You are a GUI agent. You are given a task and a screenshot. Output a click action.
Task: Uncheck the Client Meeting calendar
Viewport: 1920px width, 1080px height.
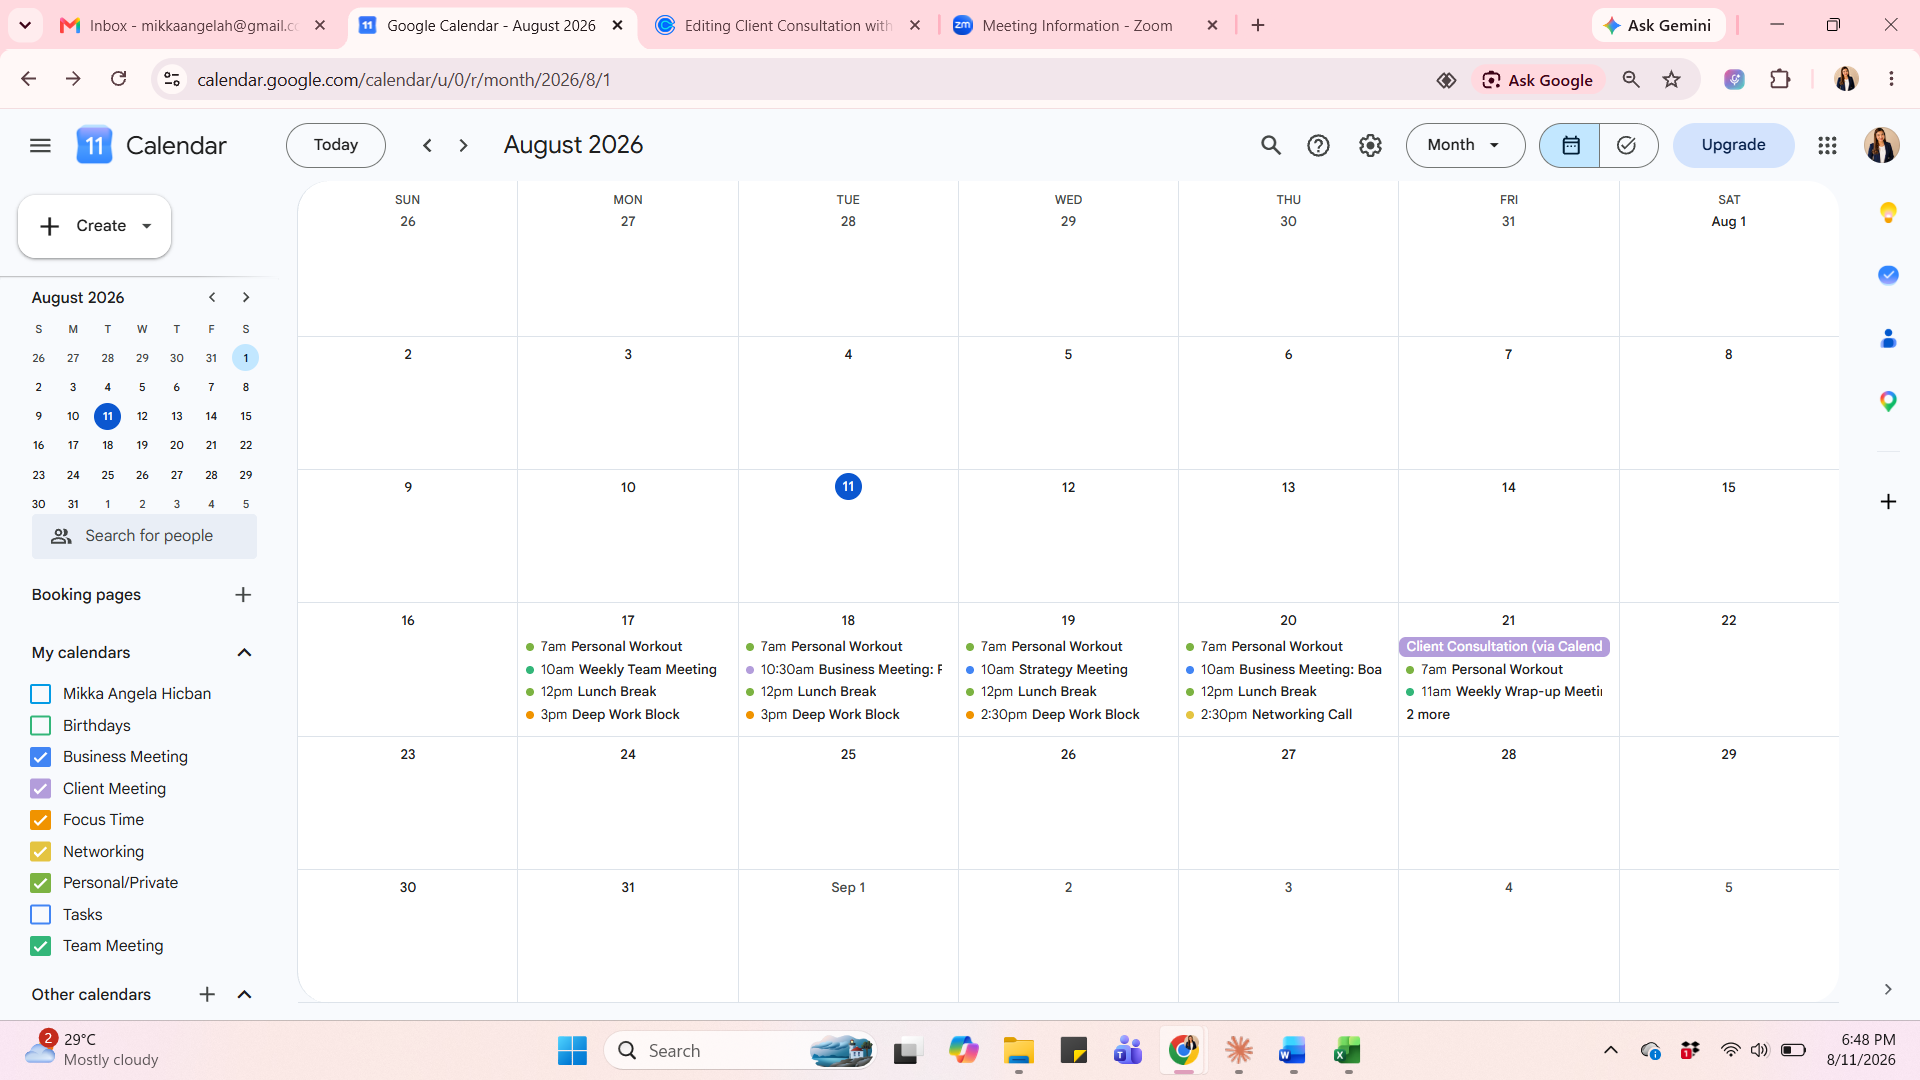41,789
